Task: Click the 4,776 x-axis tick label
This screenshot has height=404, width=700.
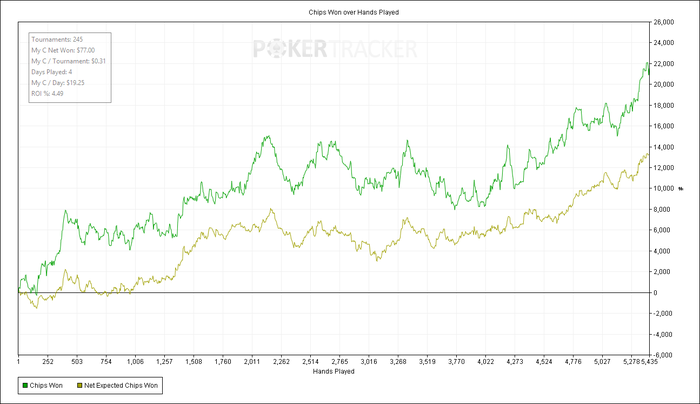Action: pyautogui.click(x=573, y=362)
